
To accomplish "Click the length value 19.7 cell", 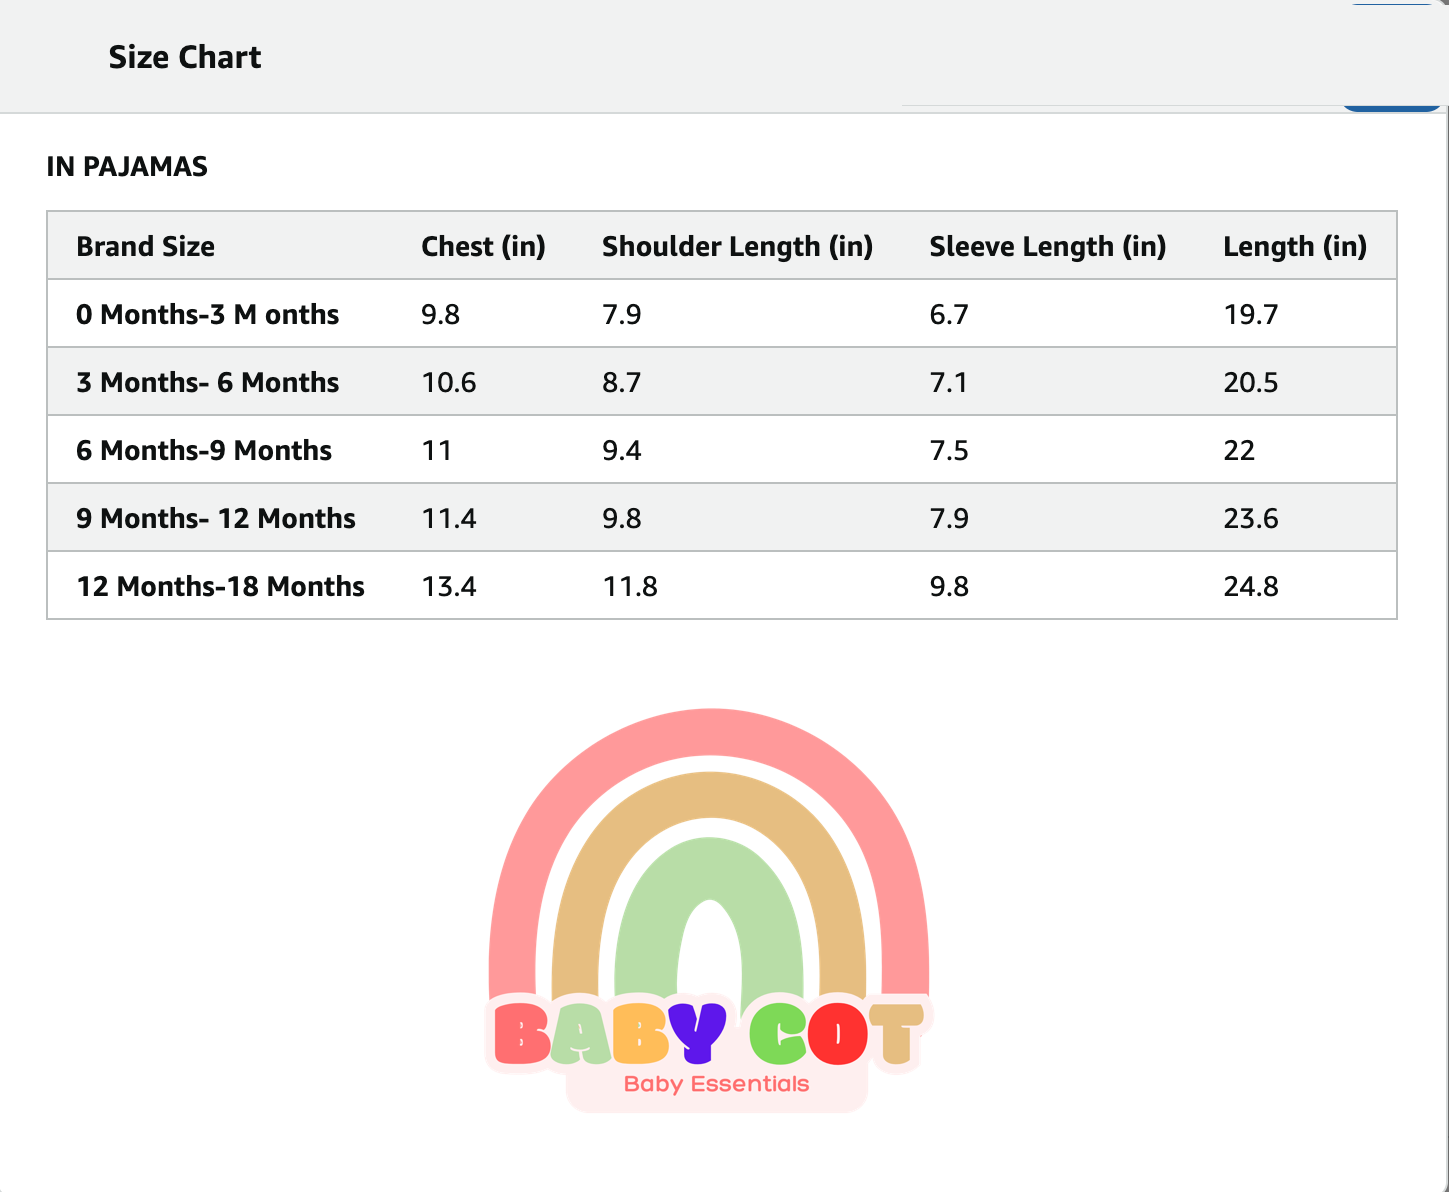I will pyautogui.click(x=1251, y=314).
